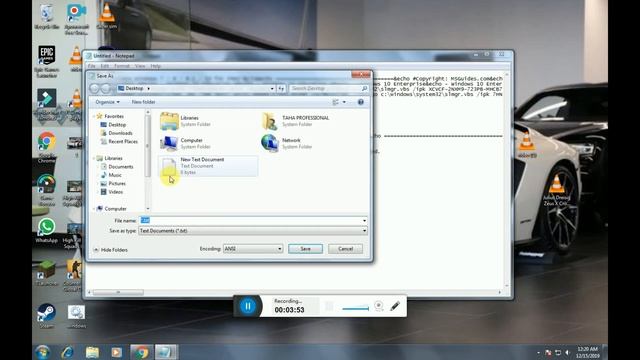Switch to Chrome on the taskbar

coord(141,352)
